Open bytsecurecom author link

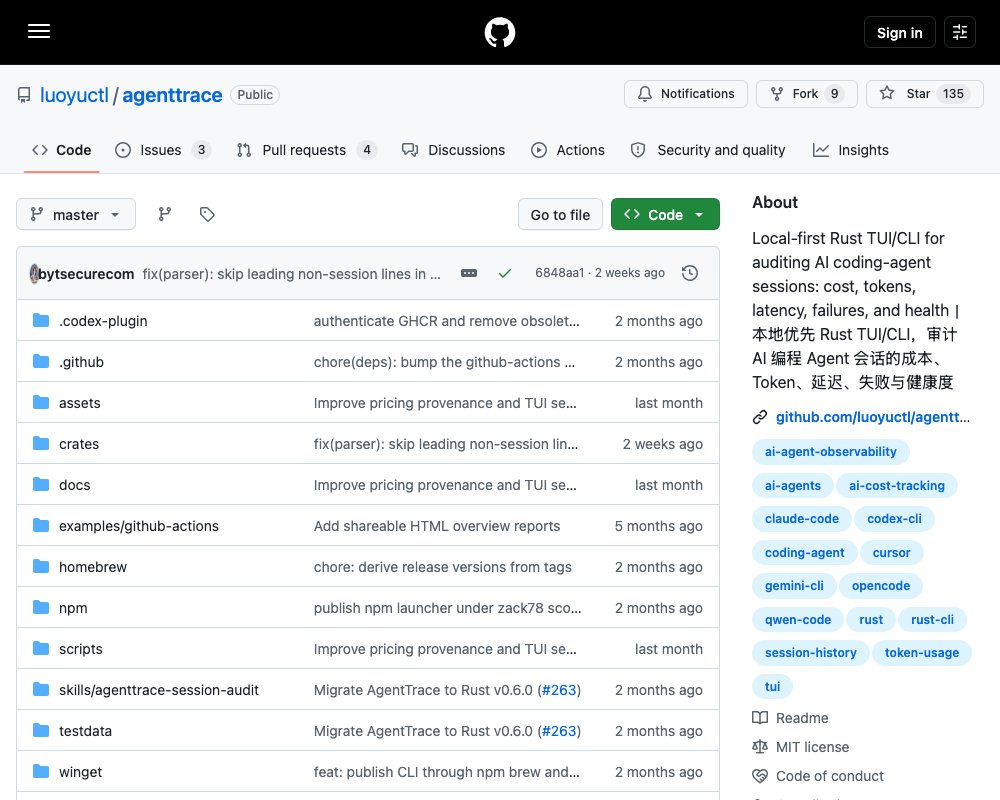click(x=86, y=274)
